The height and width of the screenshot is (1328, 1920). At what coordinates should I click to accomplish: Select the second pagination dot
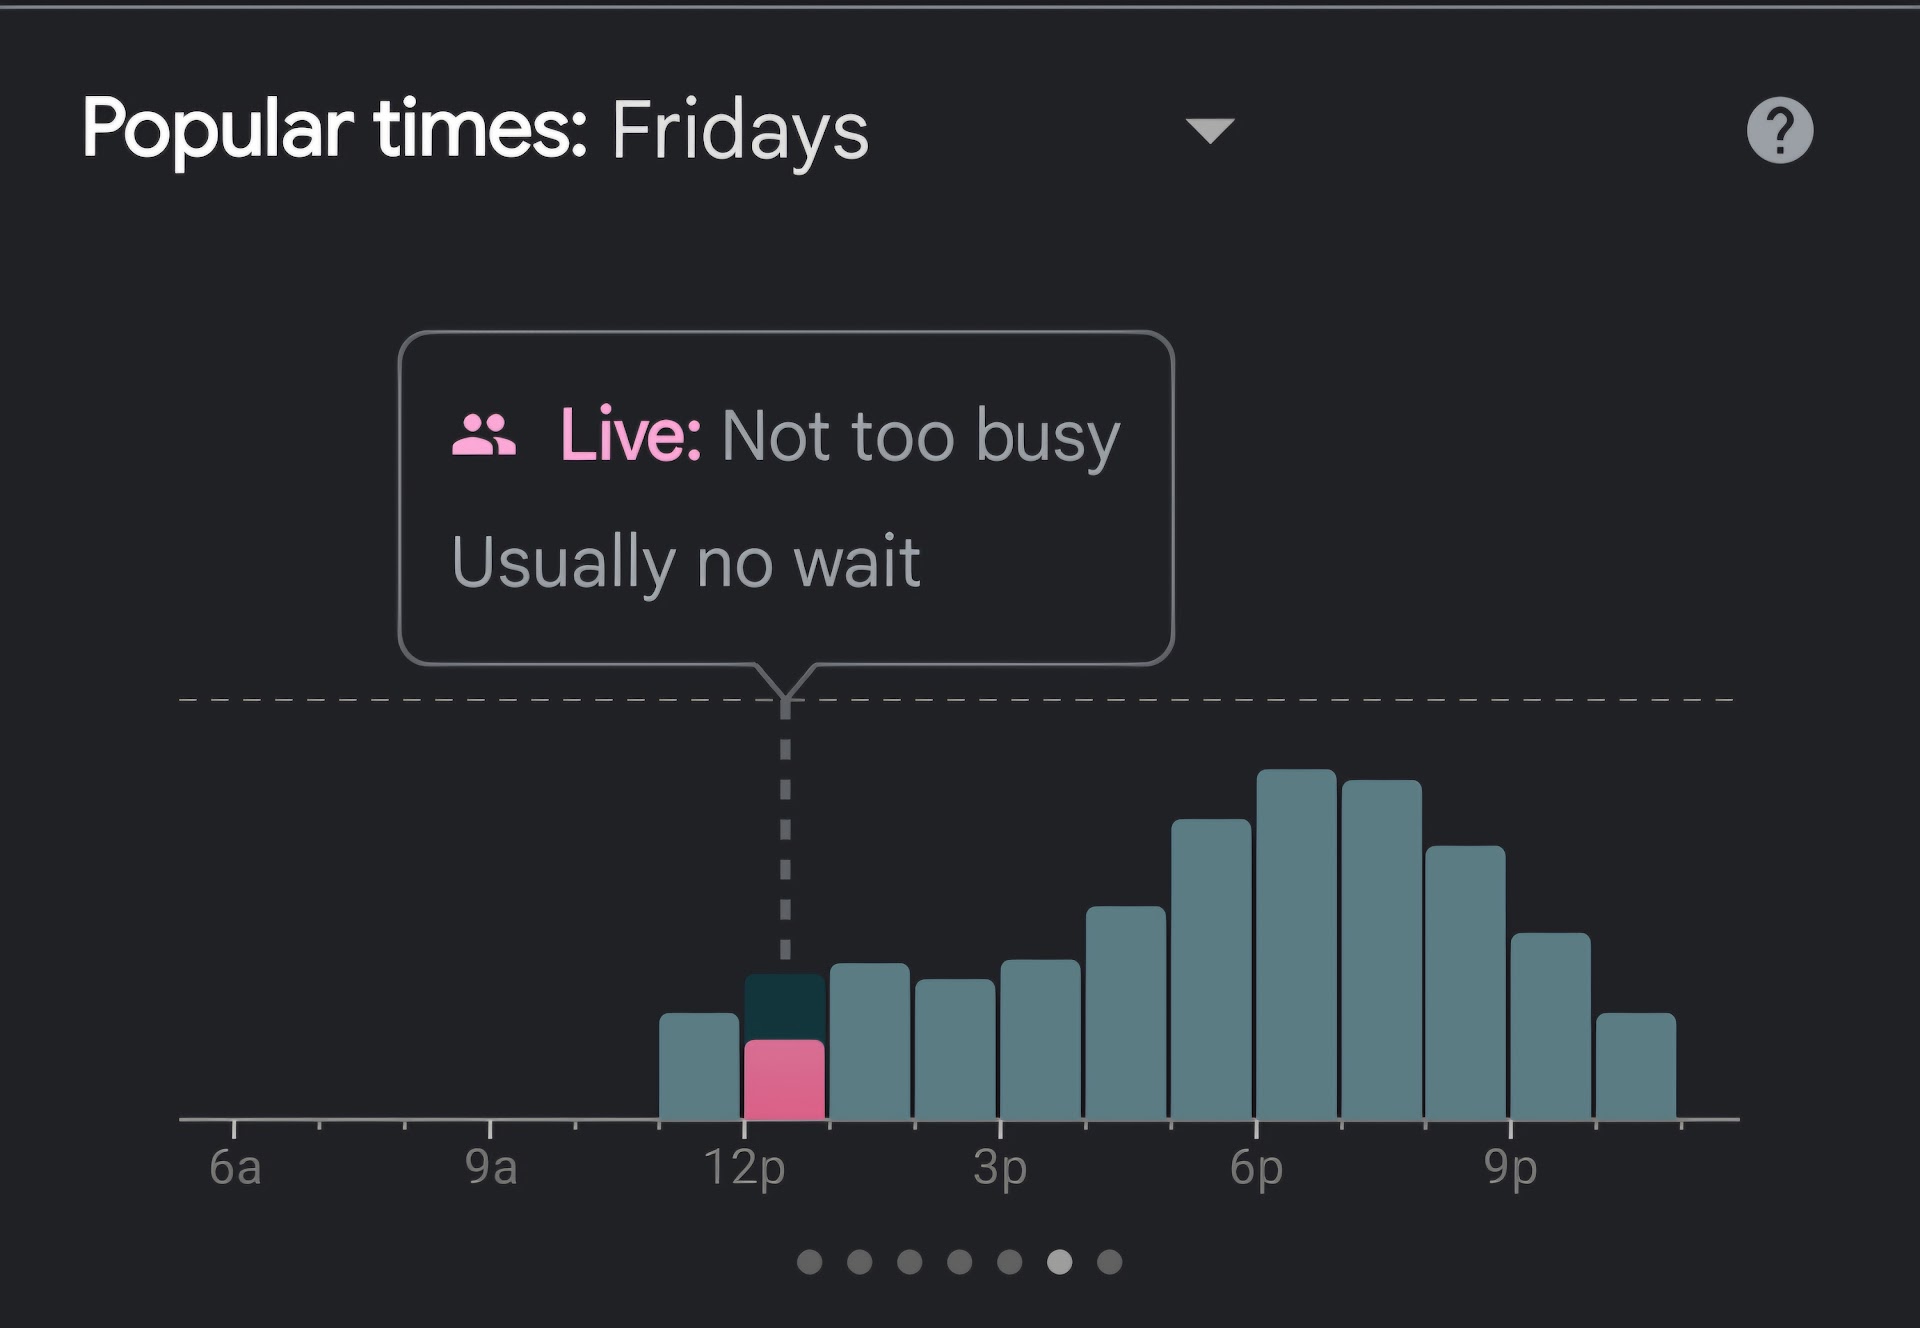pos(859,1262)
